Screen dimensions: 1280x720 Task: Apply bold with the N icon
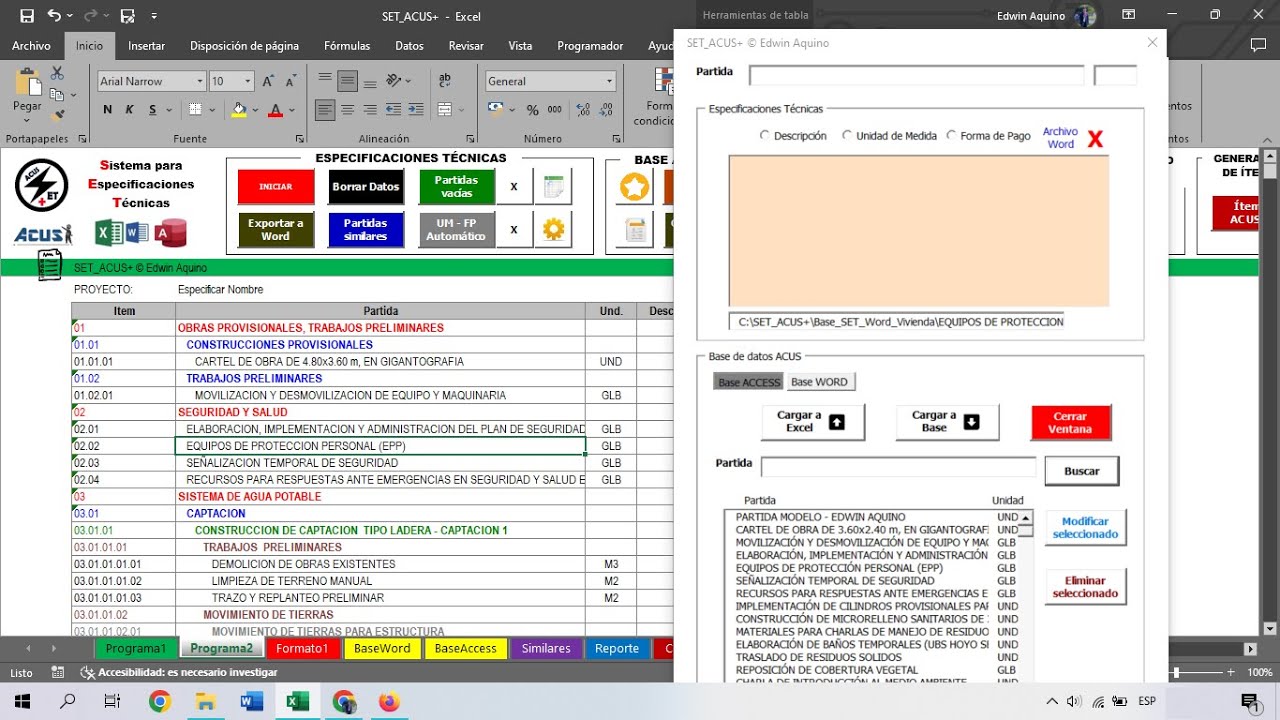pos(107,110)
